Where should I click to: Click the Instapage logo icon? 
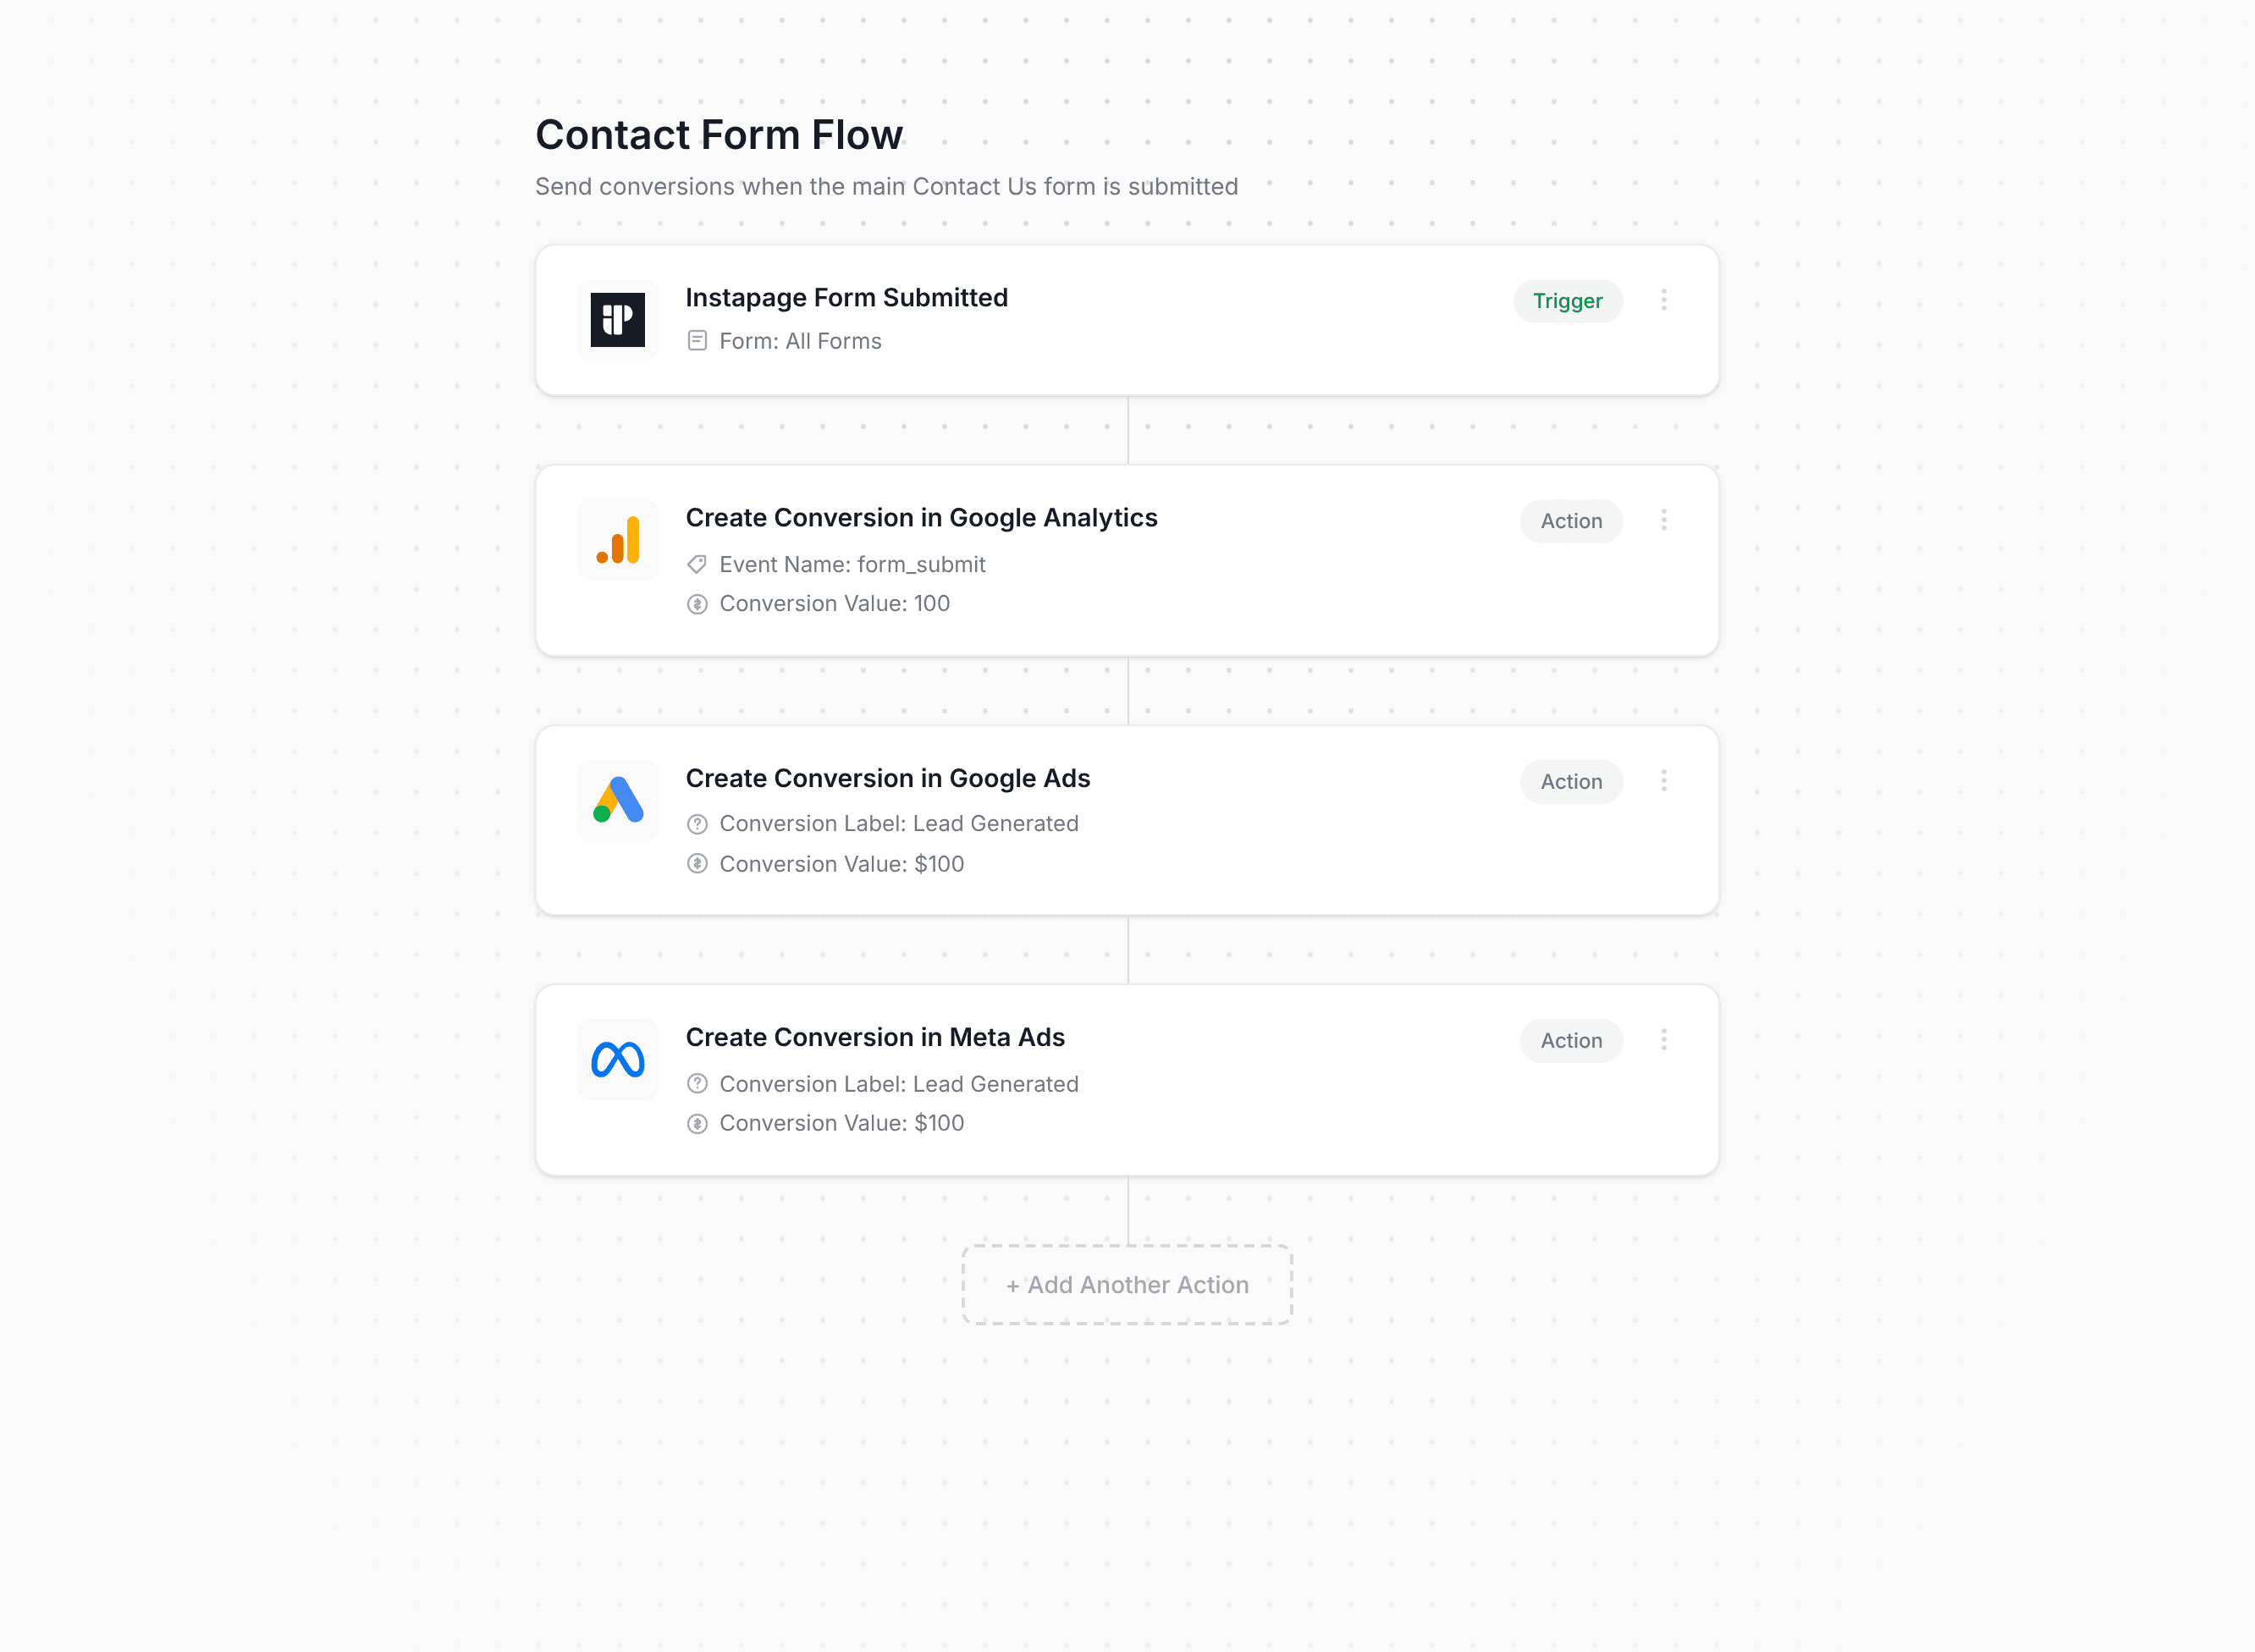[x=617, y=319]
